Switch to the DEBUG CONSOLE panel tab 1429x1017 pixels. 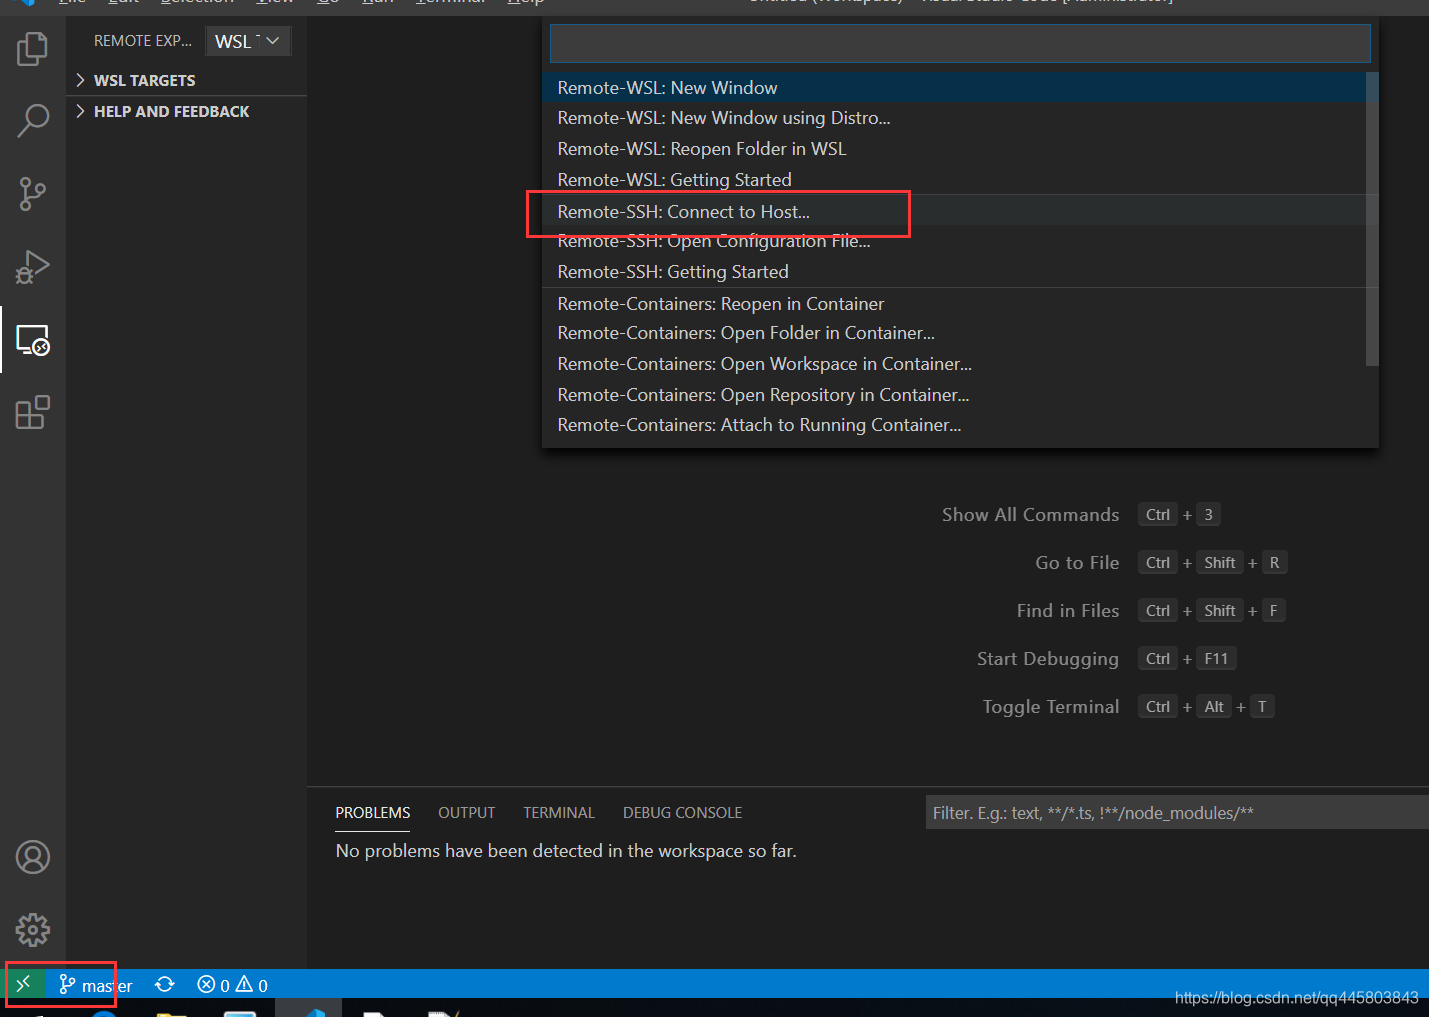point(683,813)
